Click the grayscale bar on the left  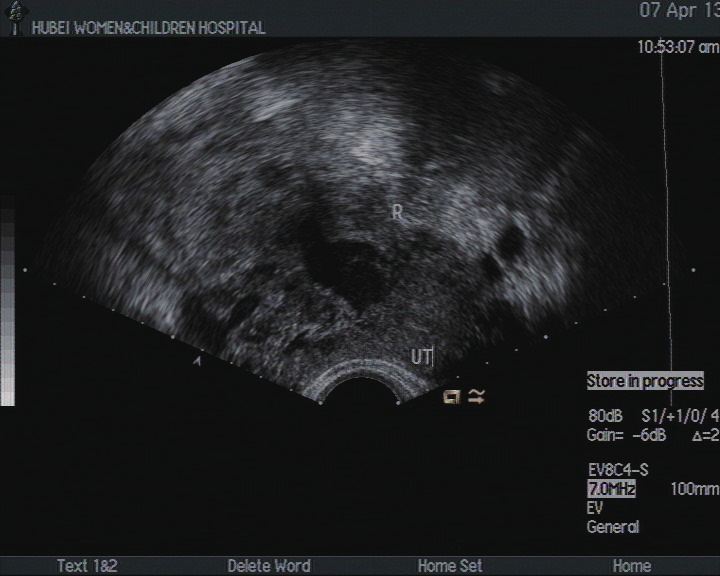coord(7,308)
